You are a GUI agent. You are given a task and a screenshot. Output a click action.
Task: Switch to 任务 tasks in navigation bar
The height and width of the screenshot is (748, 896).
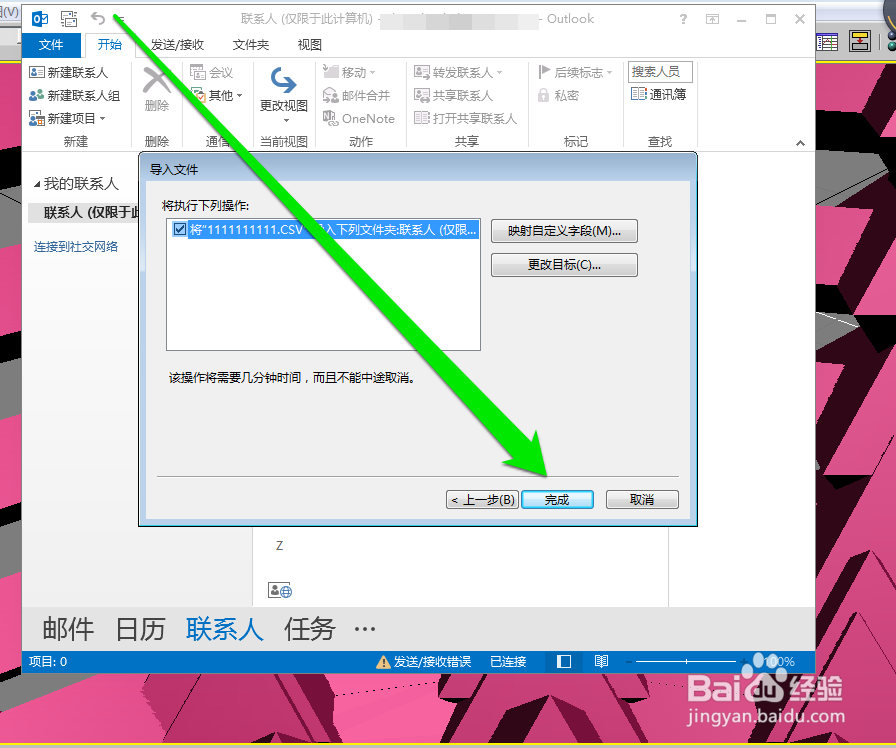pyautogui.click(x=309, y=629)
